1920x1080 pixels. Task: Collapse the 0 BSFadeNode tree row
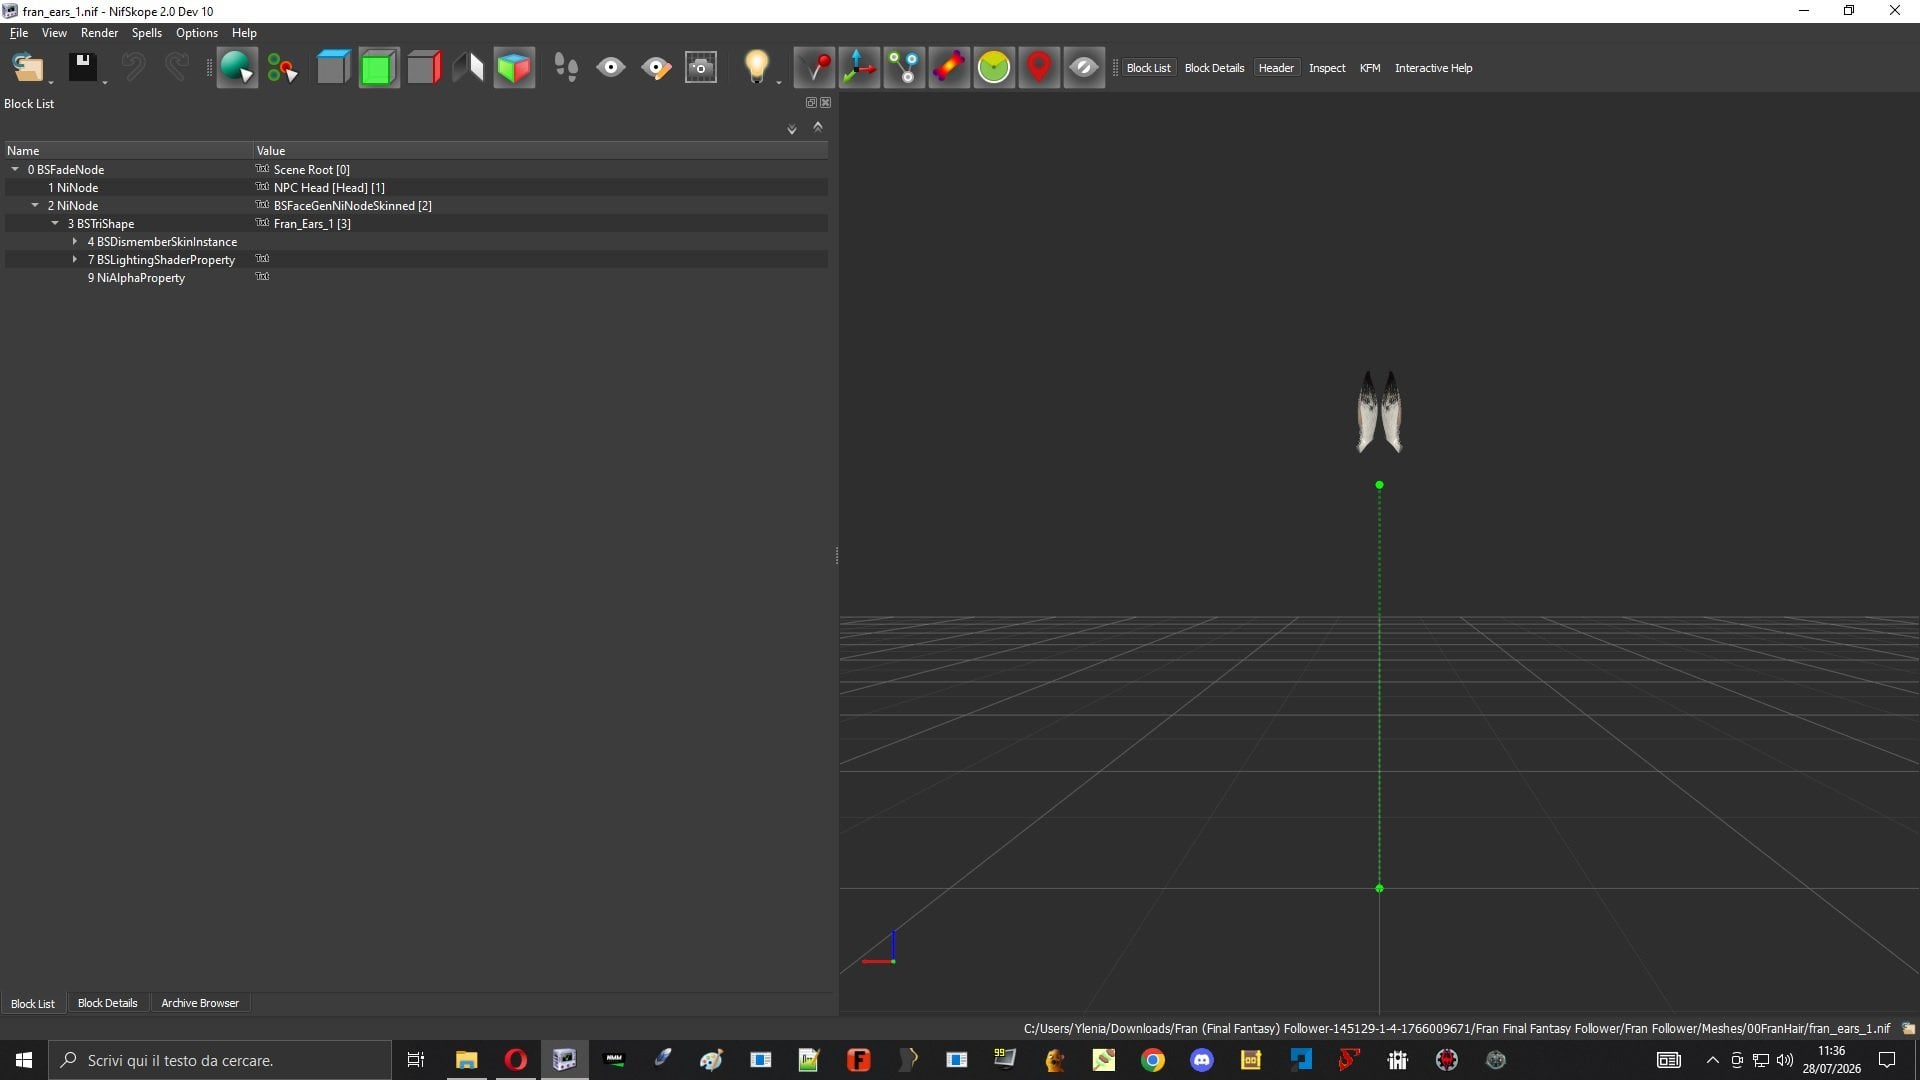(15, 170)
